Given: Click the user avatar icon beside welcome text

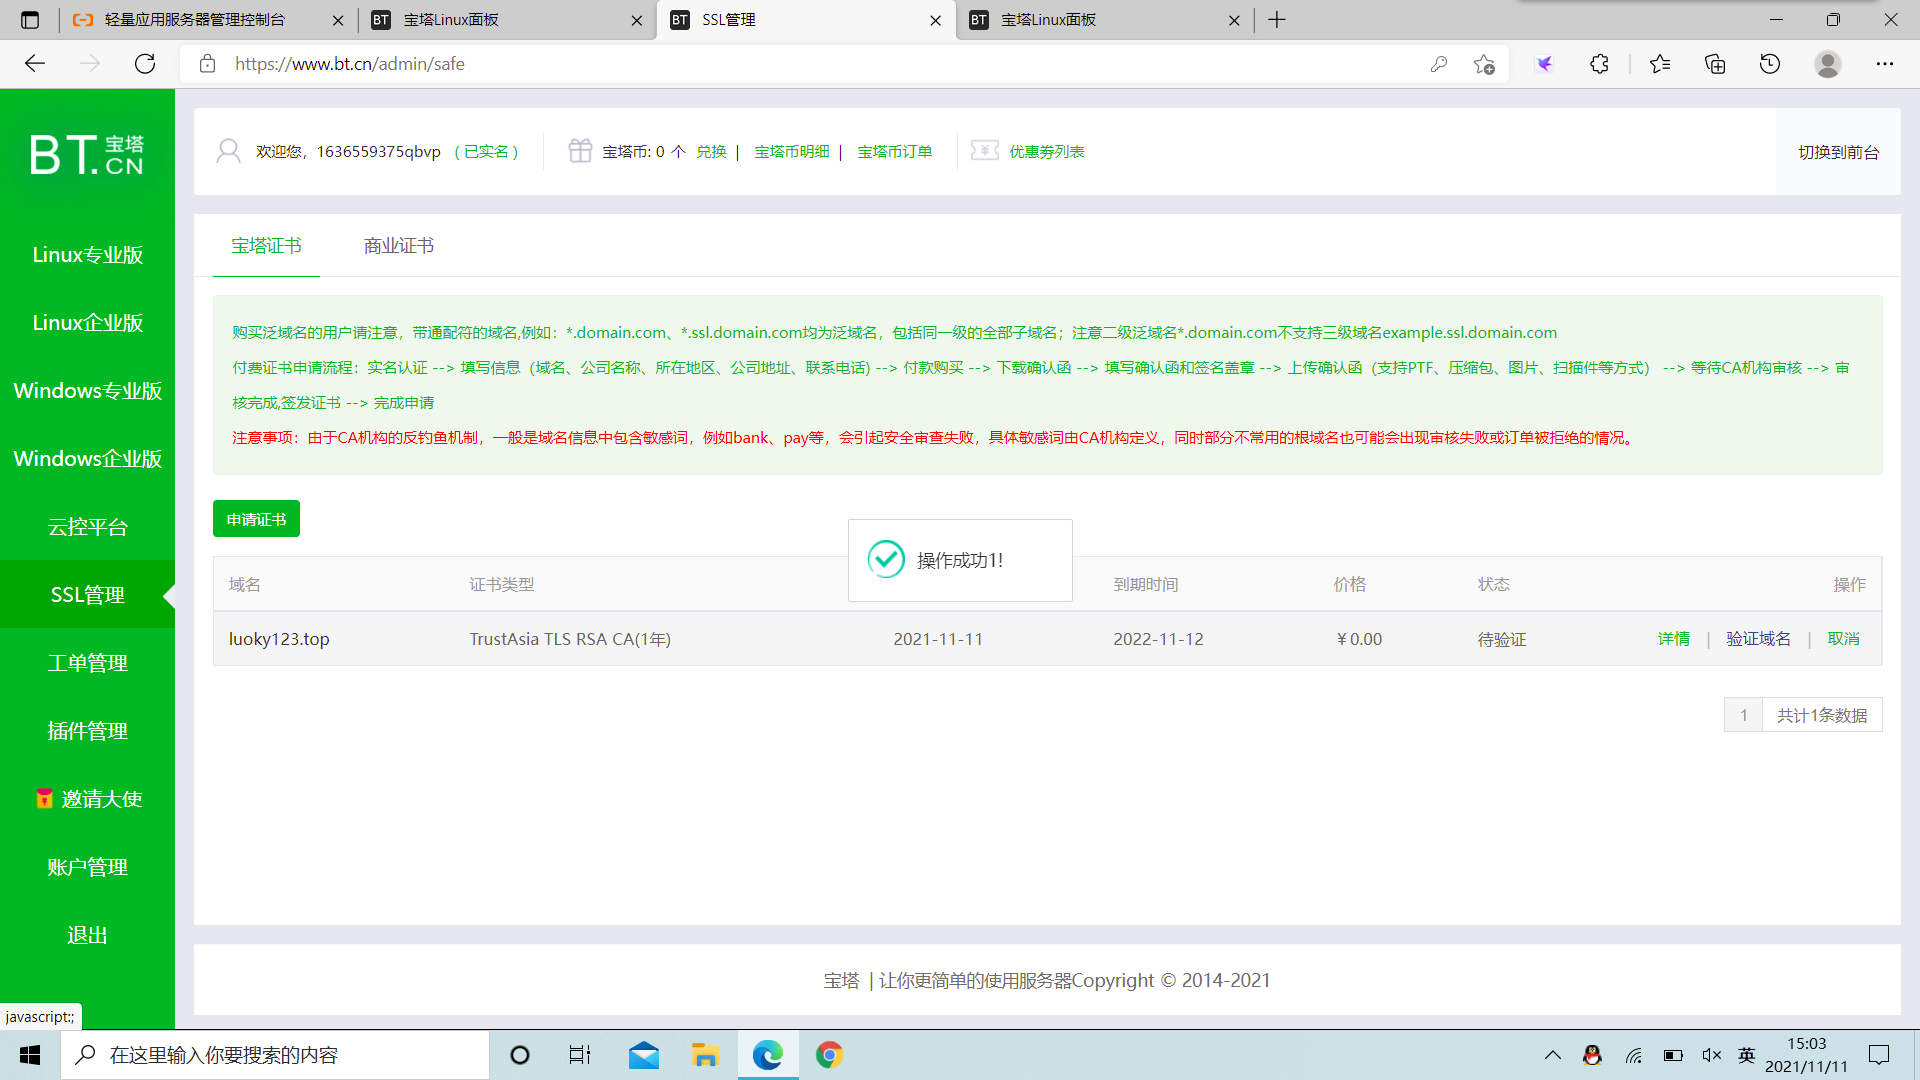Looking at the screenshot, I should click(x=228, y=151).
